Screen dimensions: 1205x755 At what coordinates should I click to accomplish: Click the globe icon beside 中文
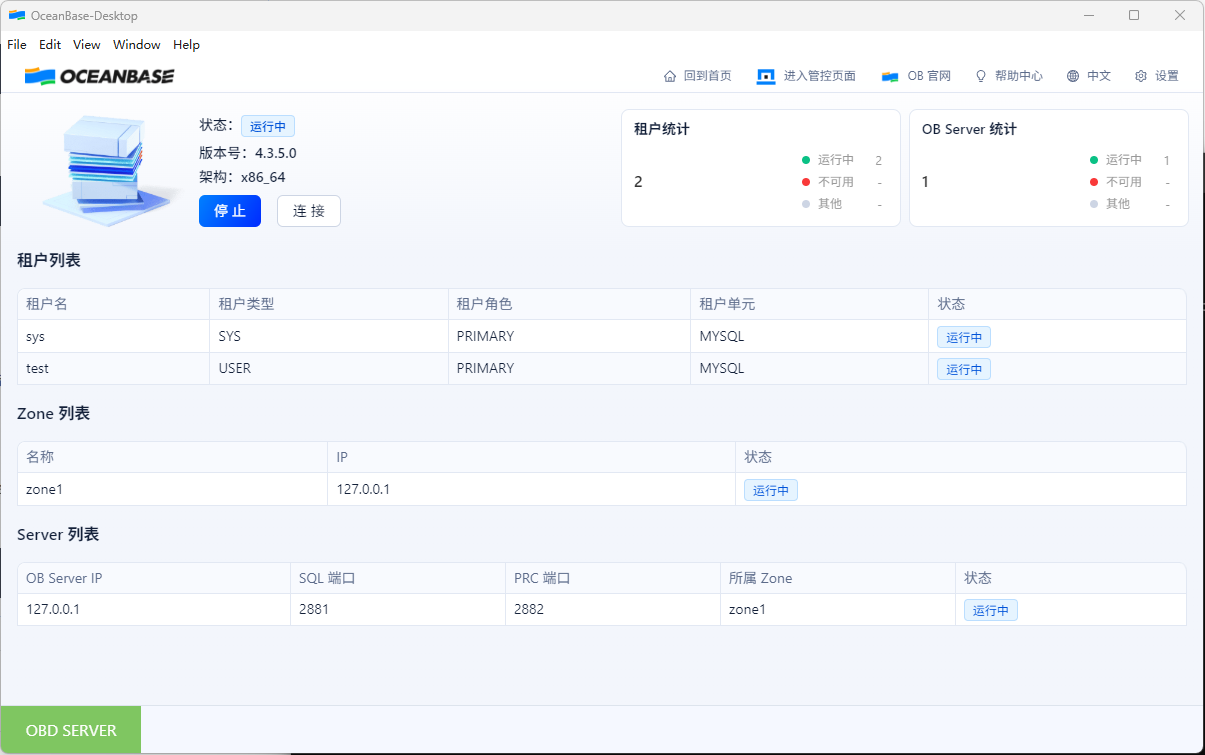pyautogui.click(x=1073, y=76)
